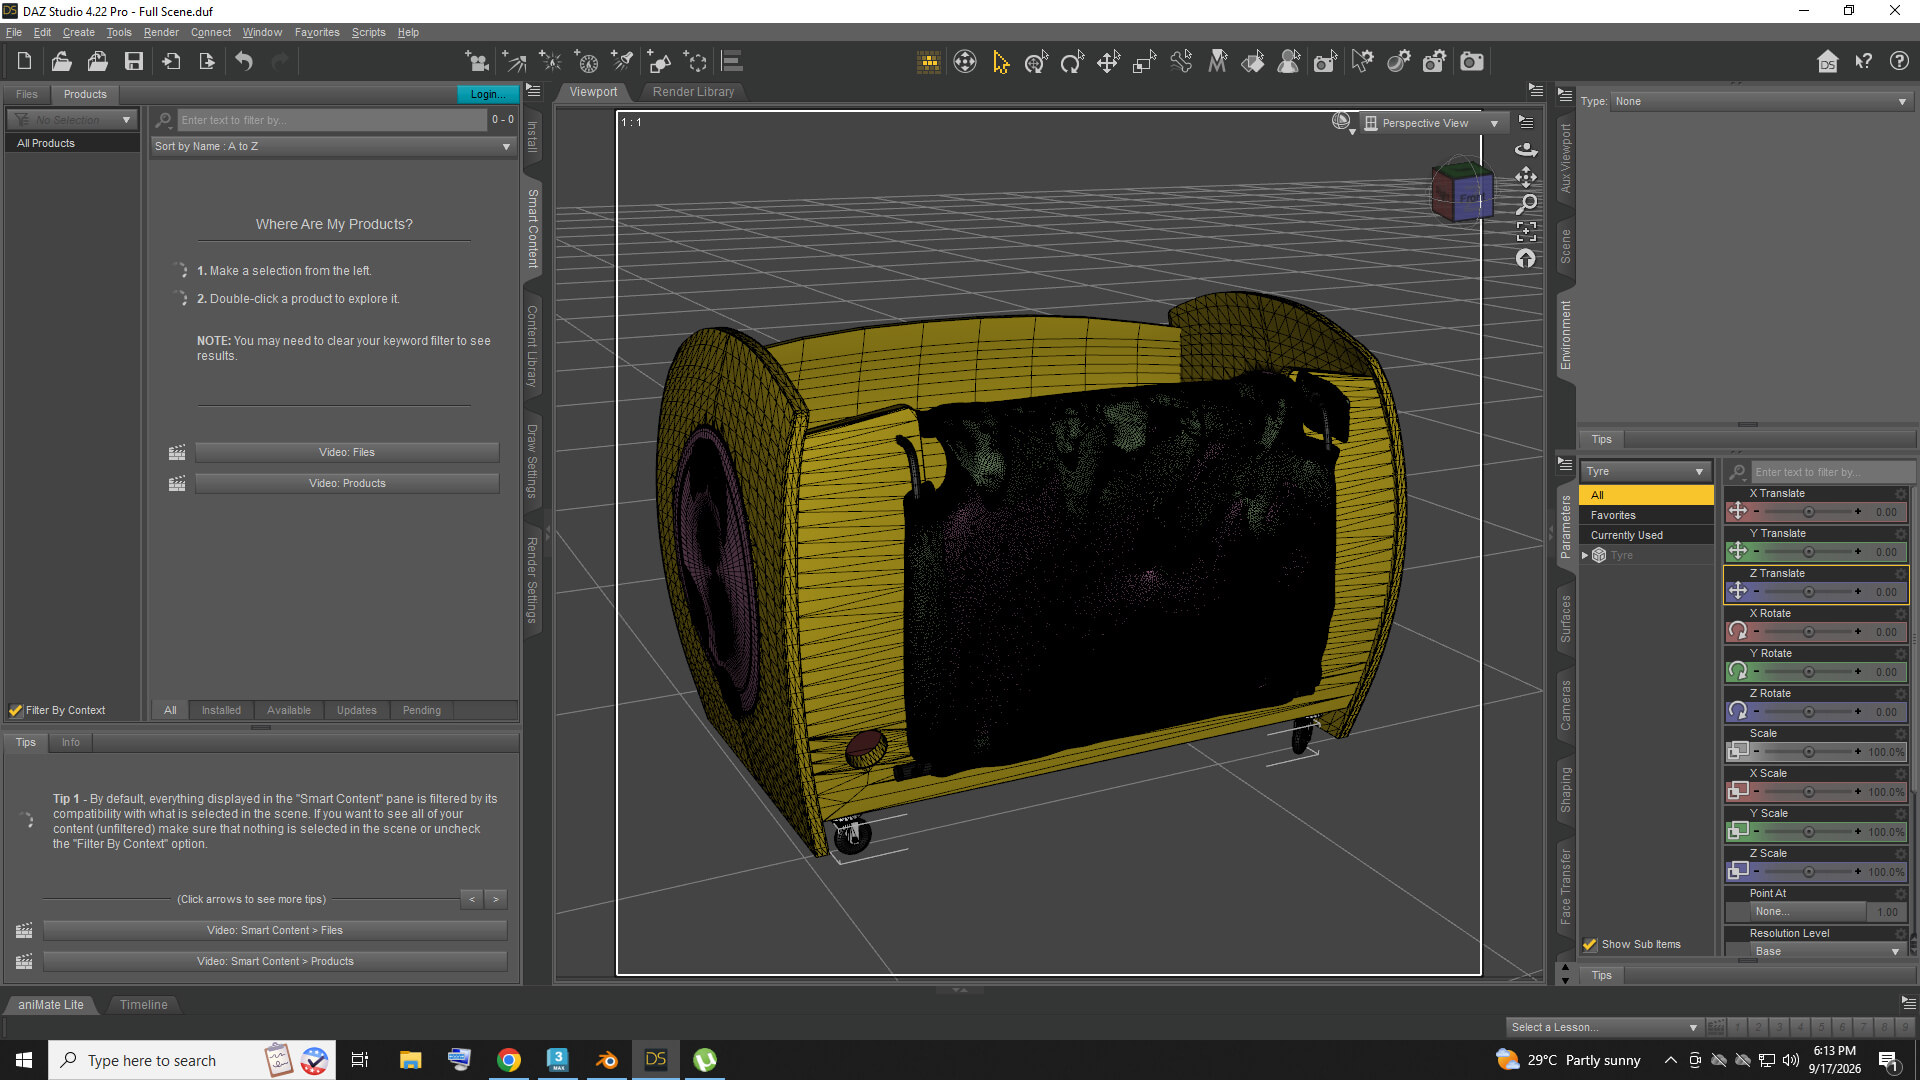Add a new camera with the Create Camera icon

(x=477, y=62)
